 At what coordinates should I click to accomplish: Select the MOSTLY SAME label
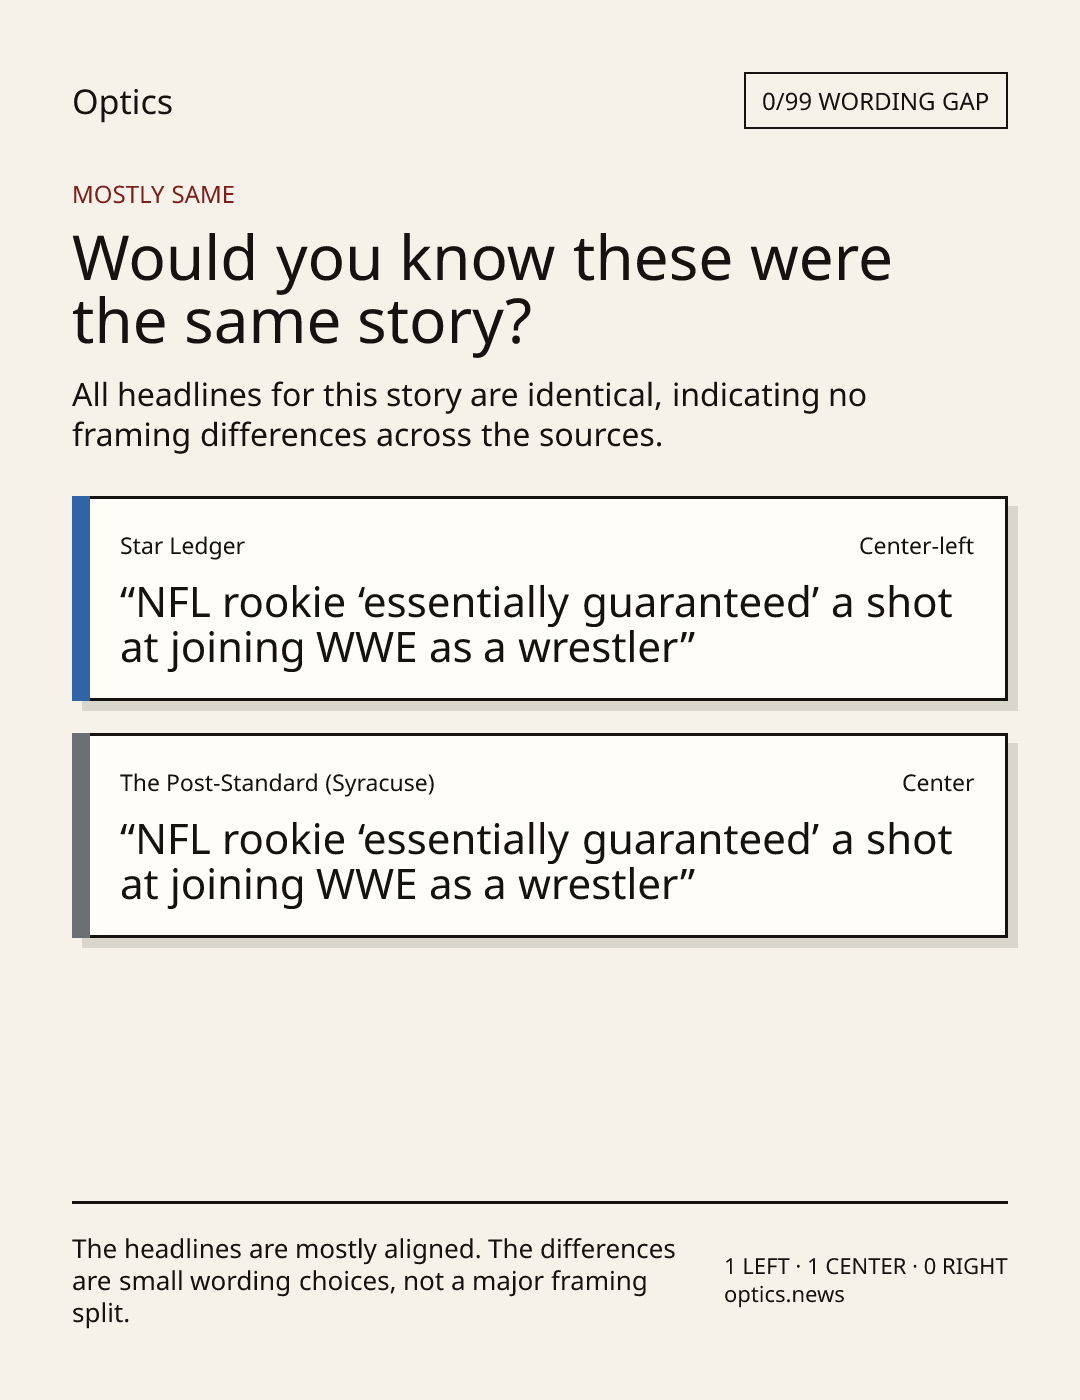[153, 195]
